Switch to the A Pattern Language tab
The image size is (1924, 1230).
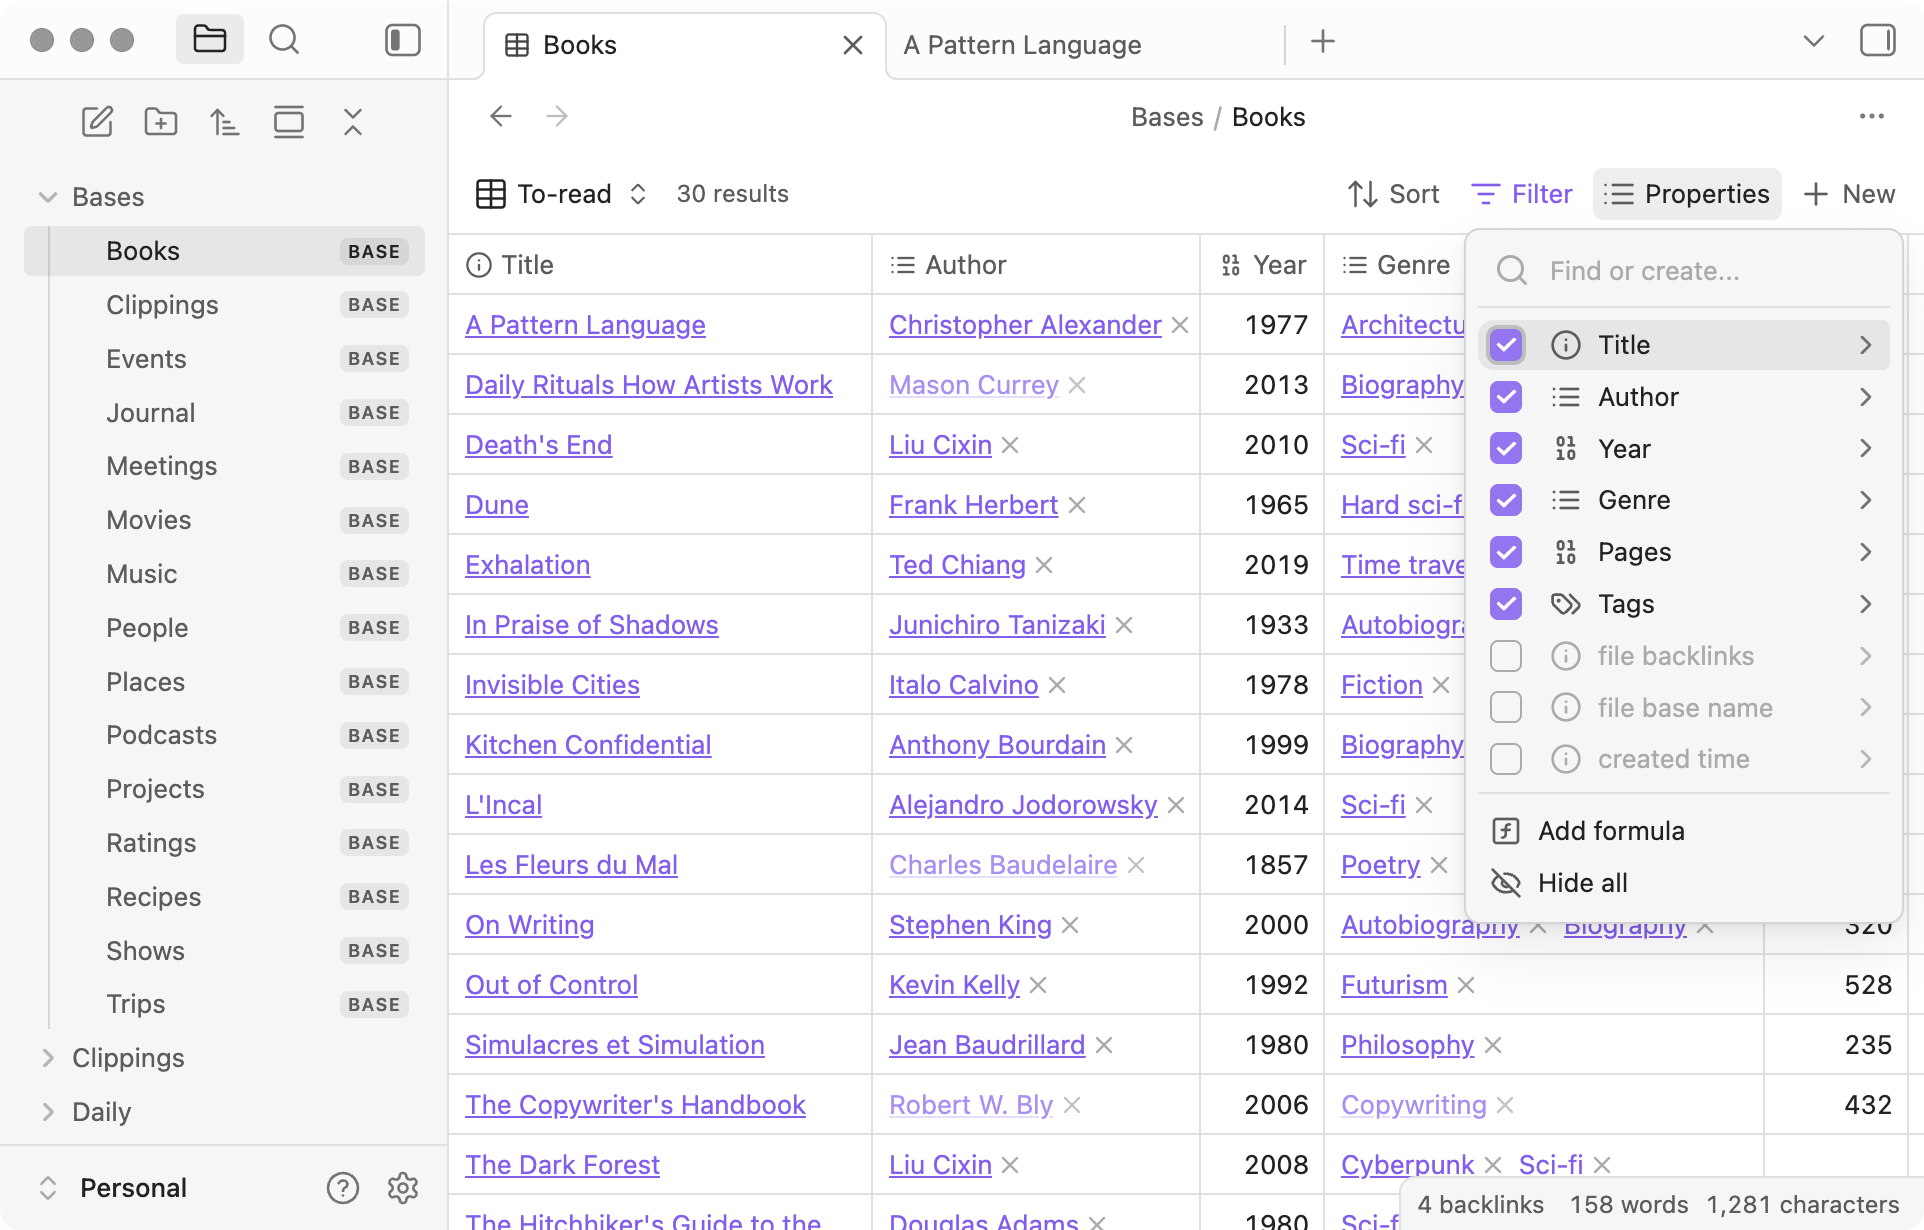click(x=1022, y=44)
